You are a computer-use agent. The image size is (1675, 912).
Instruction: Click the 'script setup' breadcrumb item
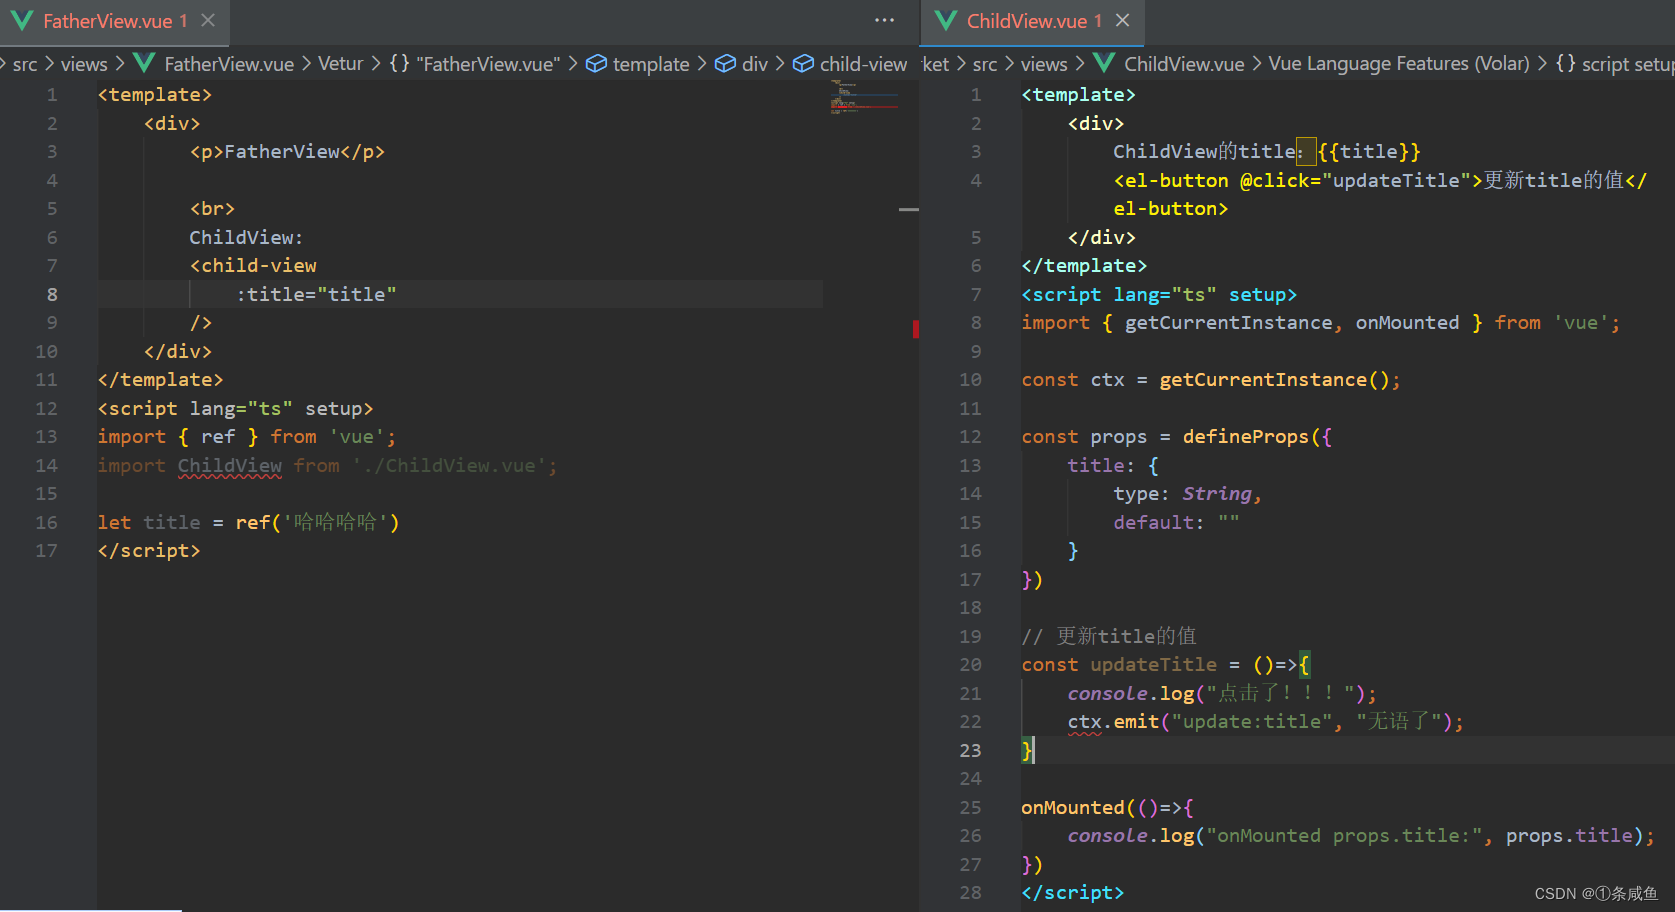tap(1628, 64)
